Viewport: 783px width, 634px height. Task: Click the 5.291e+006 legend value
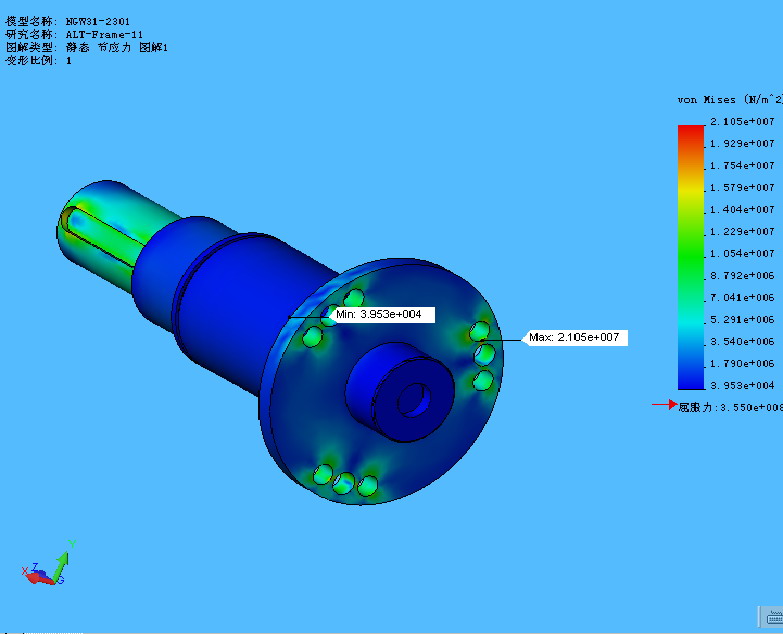742,319
